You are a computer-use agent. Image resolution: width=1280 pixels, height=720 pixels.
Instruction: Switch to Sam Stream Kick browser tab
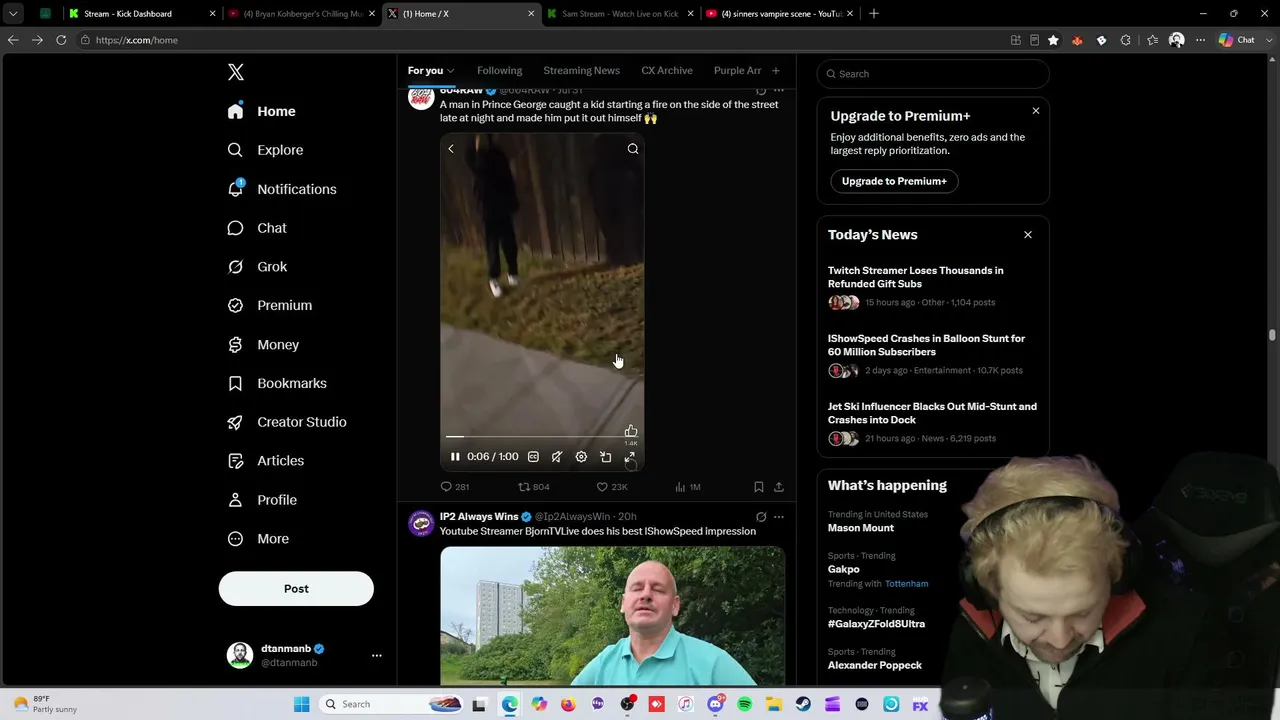click(x=619, y=14)
